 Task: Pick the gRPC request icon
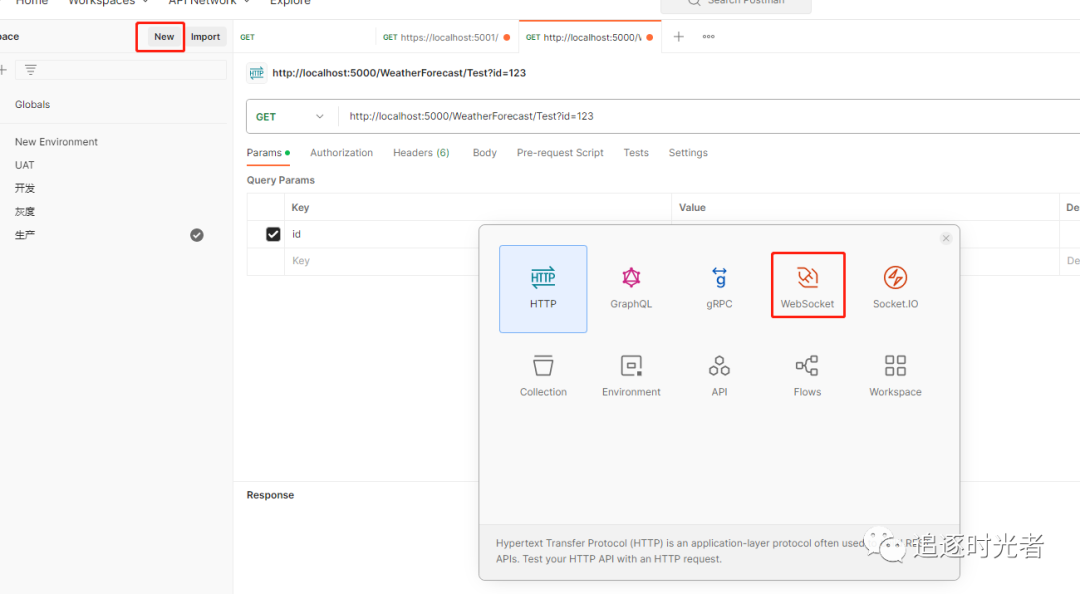pyautogui.click(x=719, y=278)
